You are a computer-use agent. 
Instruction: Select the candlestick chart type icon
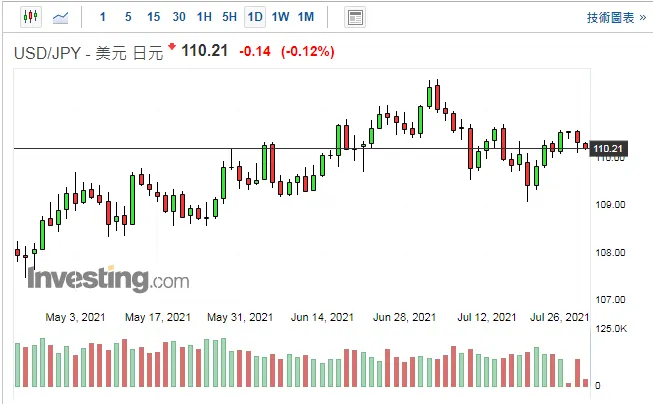pos(31,17)
